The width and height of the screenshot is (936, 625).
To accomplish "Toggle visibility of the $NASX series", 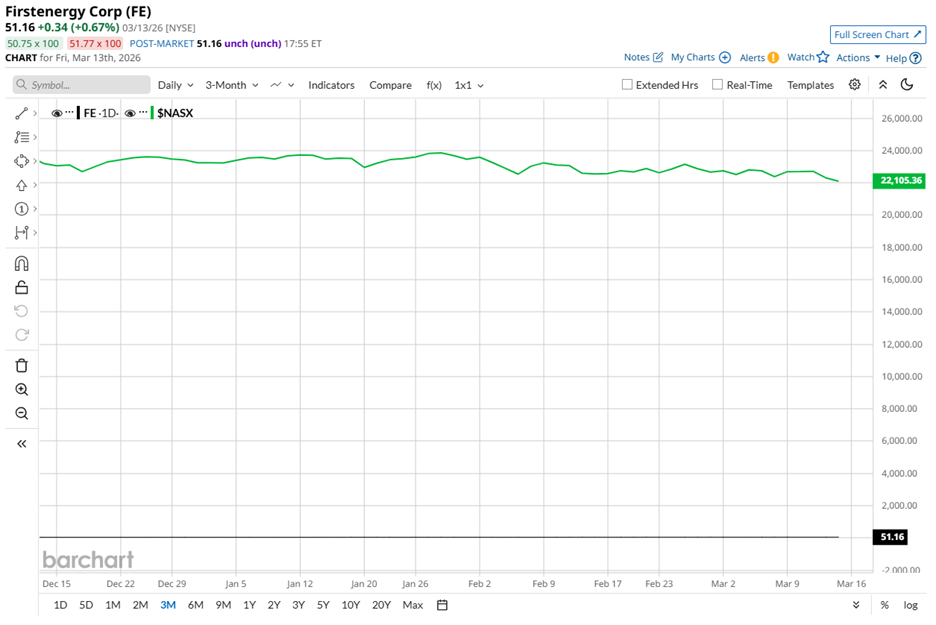I will coord(130,113).
